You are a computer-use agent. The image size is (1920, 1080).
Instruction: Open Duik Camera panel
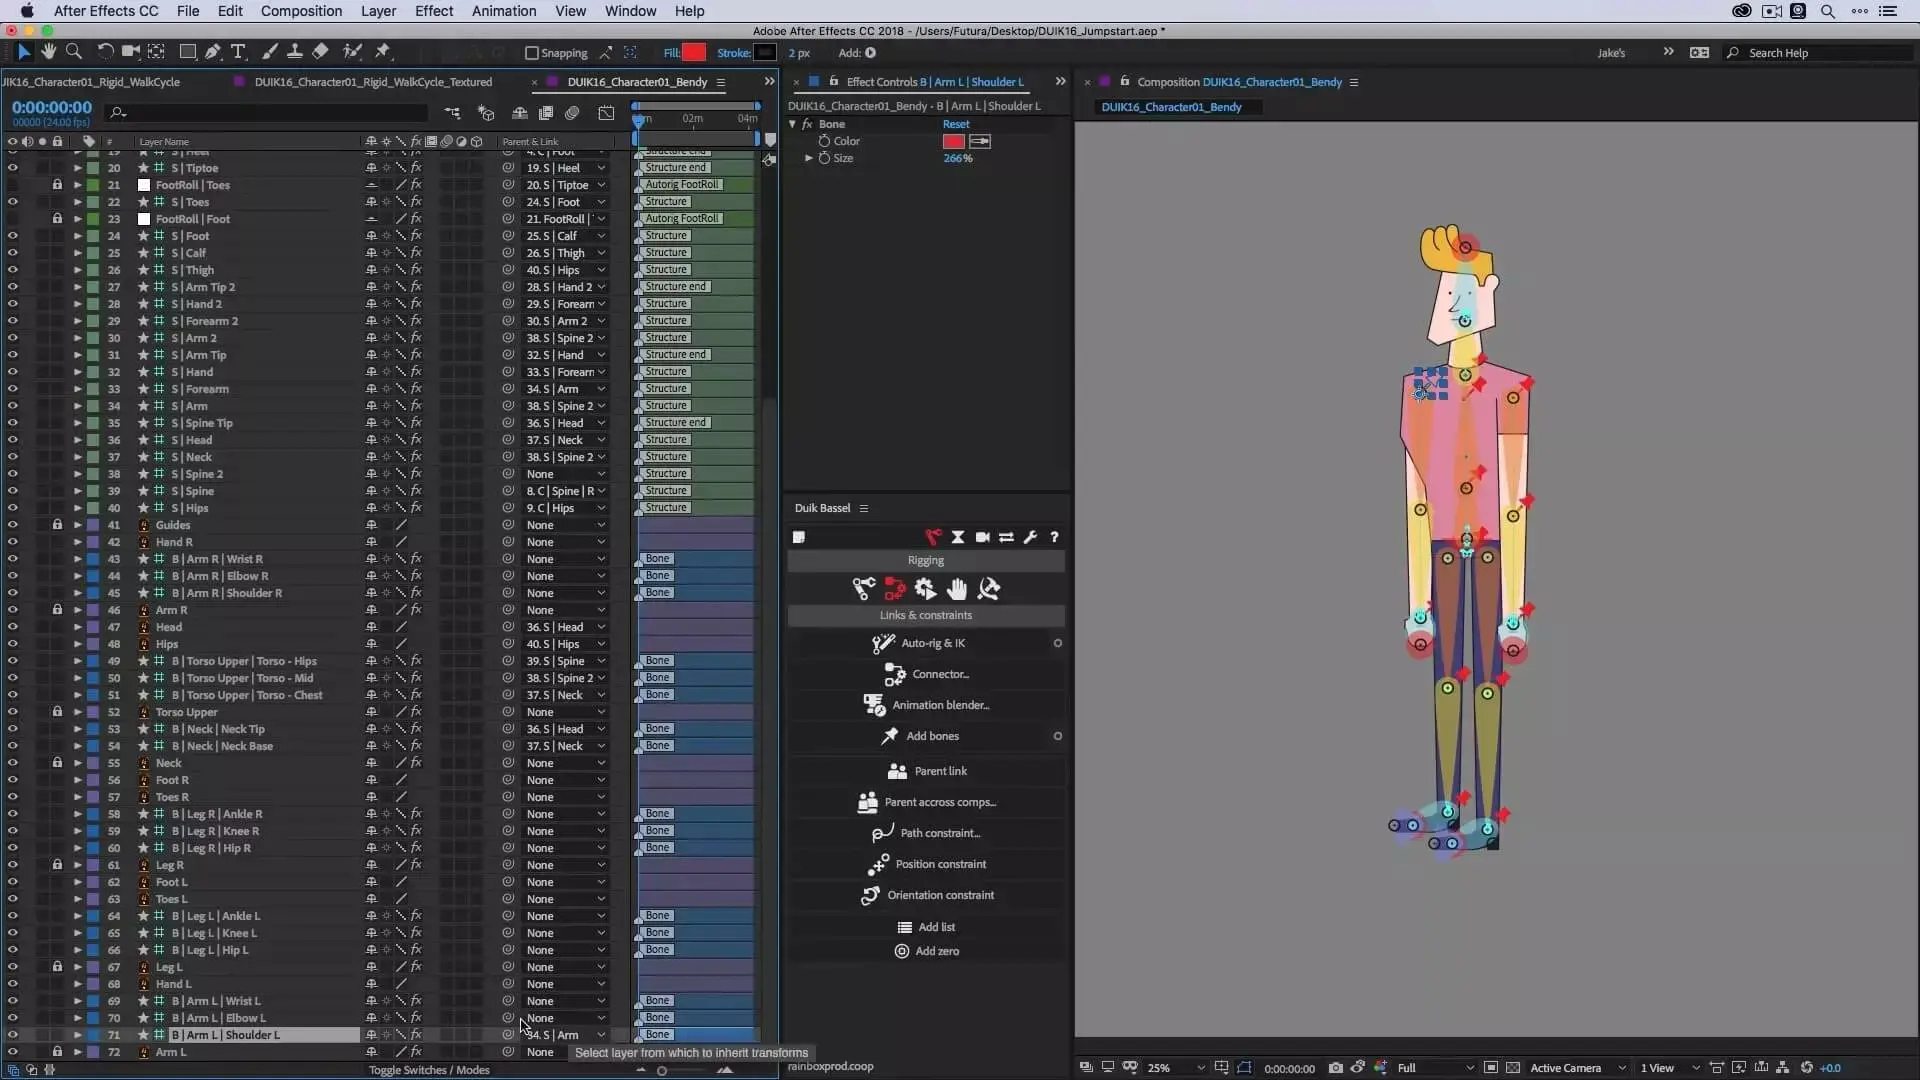(x=982, y=537)
